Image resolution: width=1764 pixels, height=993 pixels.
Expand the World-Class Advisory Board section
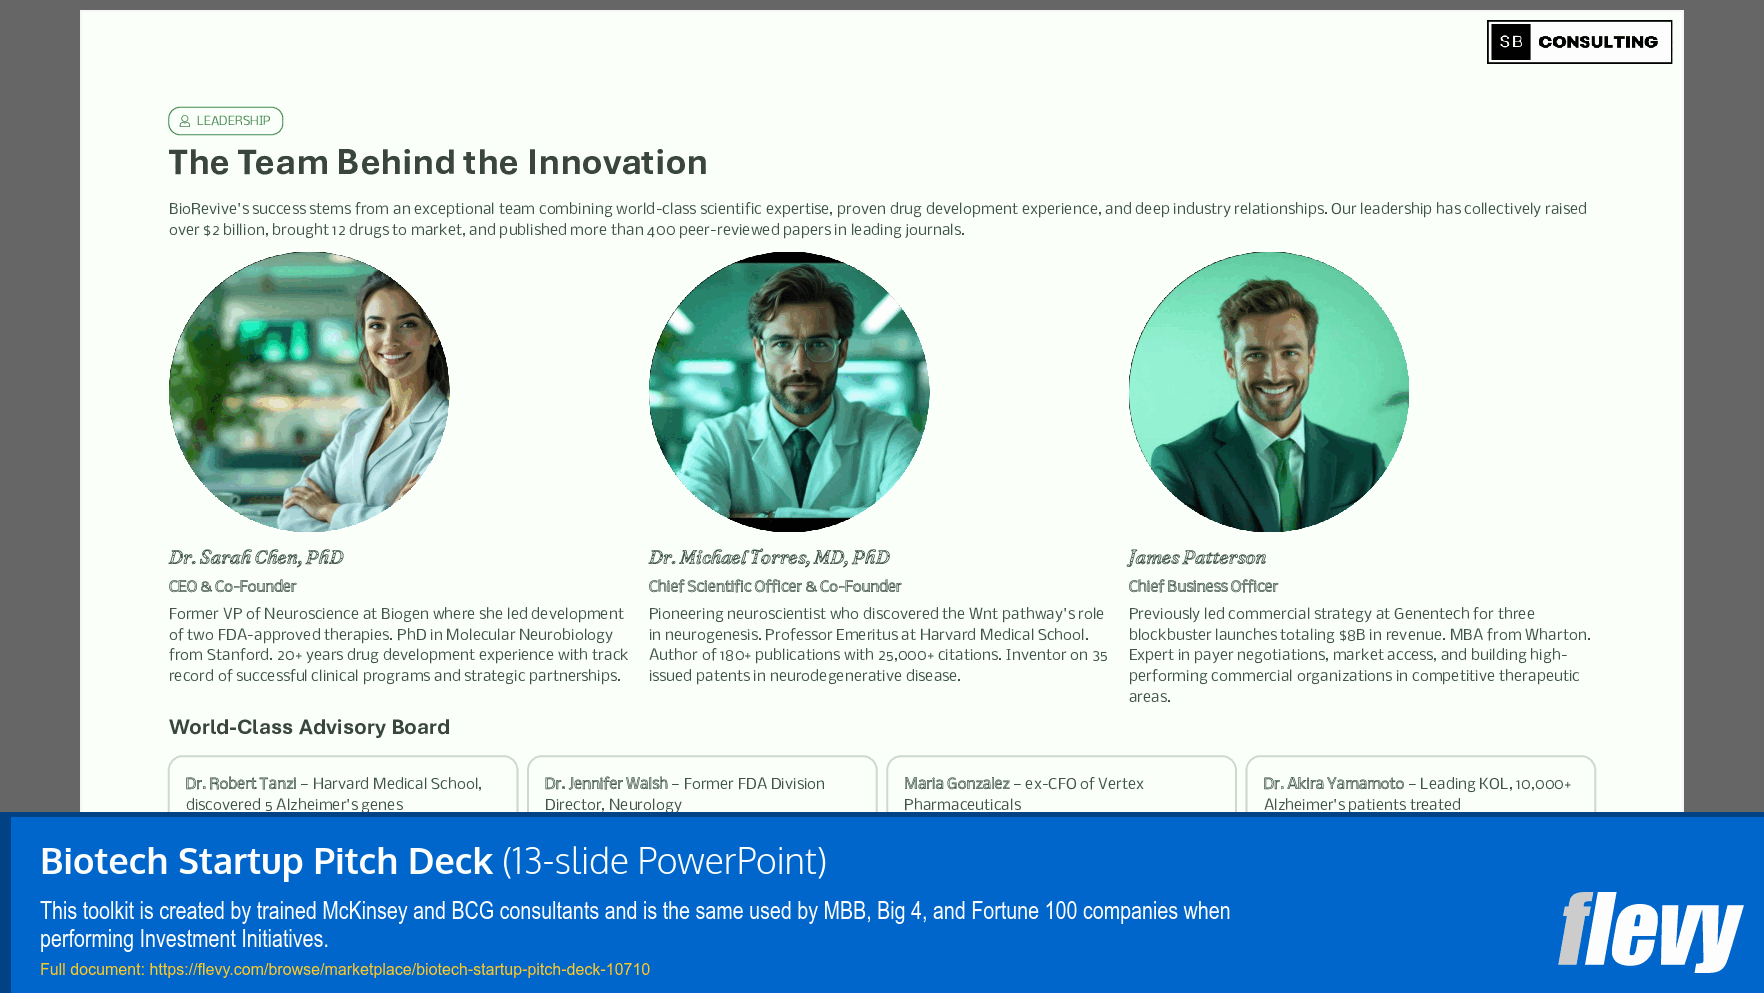308,727
